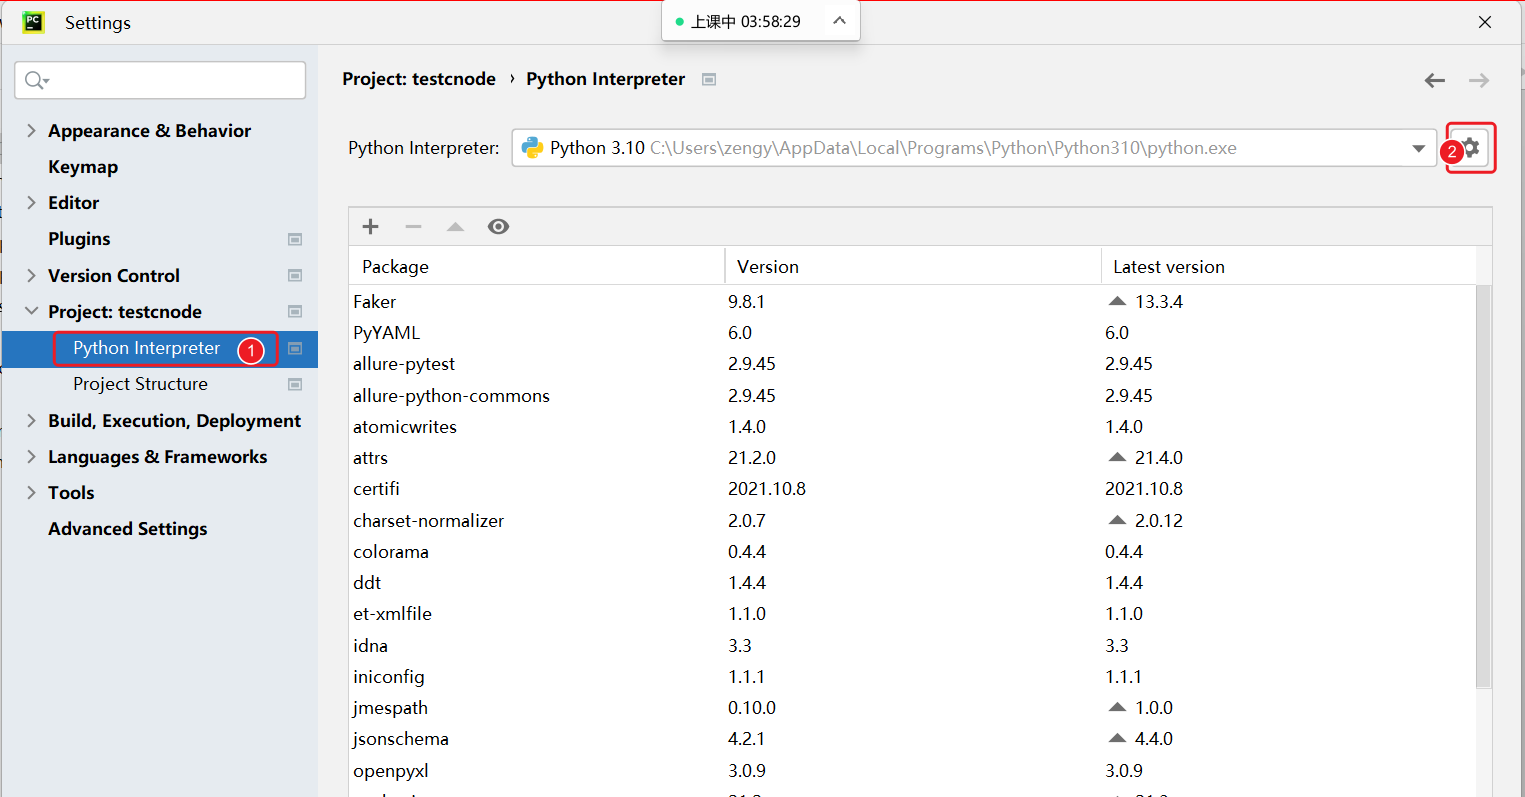Click the upgrade arrow next to attrs 21.4.0
The height and width of the screenshot is (797, 1525).
pos(1118,457)
